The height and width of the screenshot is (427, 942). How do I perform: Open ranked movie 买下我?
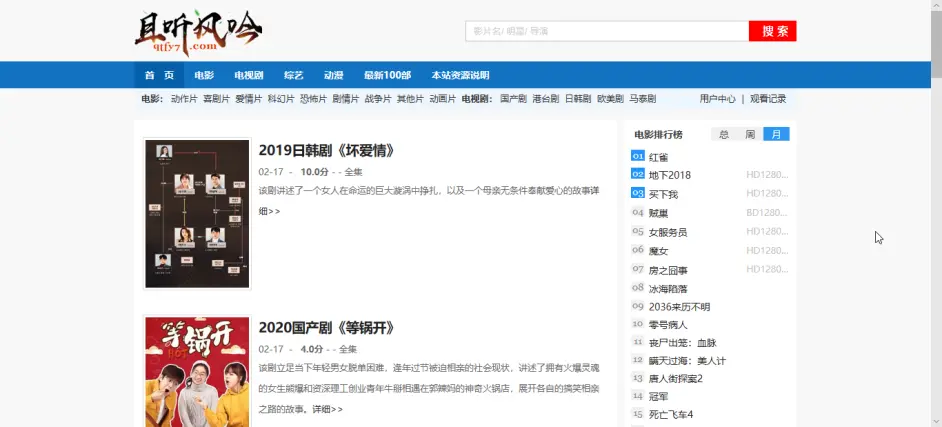(x=663, y=195)
